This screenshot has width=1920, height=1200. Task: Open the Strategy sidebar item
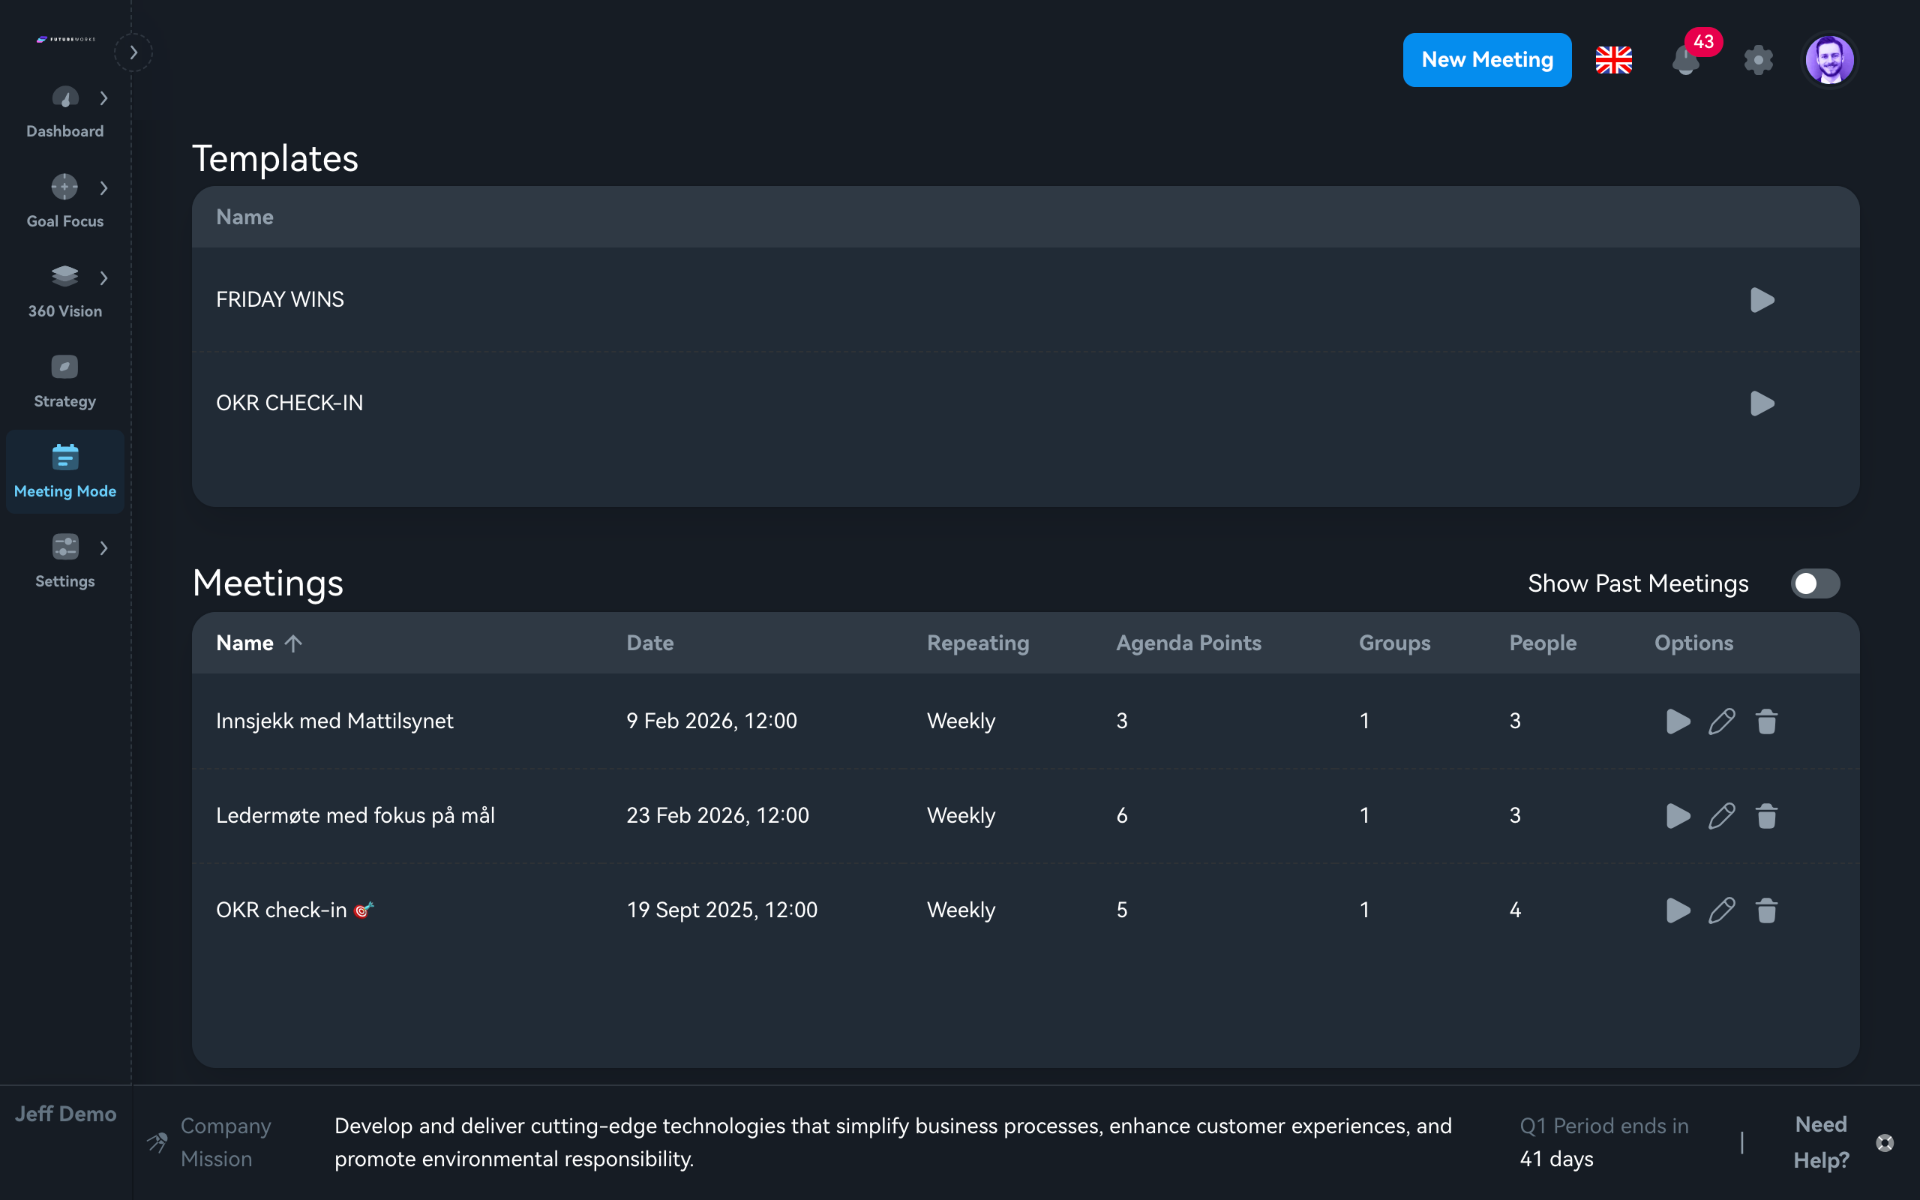65,381
